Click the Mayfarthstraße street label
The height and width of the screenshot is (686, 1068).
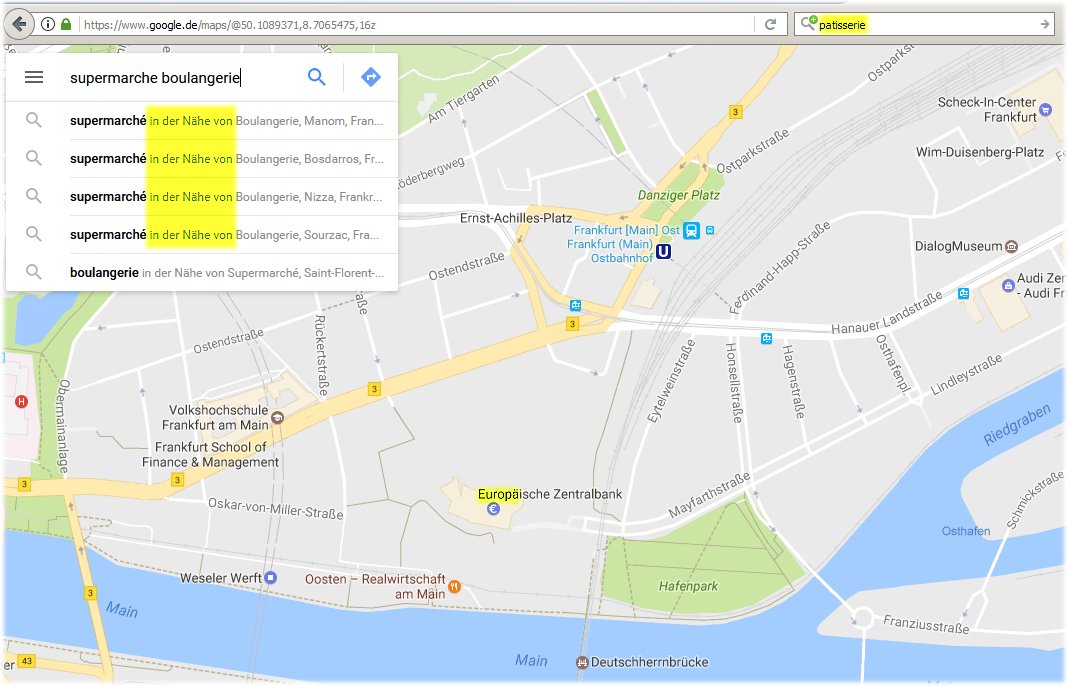[x=709, y=495]
